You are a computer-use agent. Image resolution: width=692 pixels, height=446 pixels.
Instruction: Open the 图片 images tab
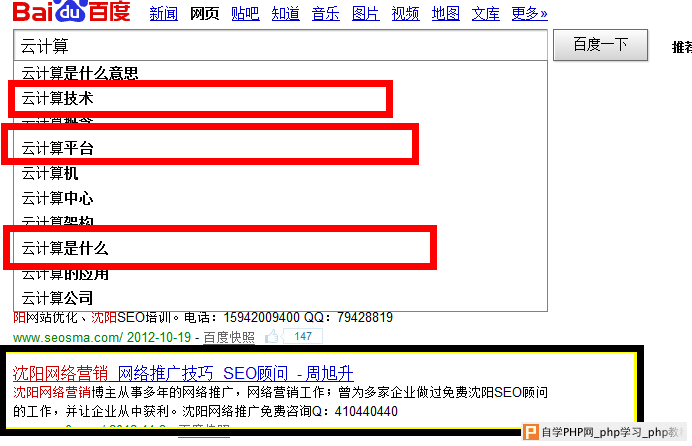[365, 14]
